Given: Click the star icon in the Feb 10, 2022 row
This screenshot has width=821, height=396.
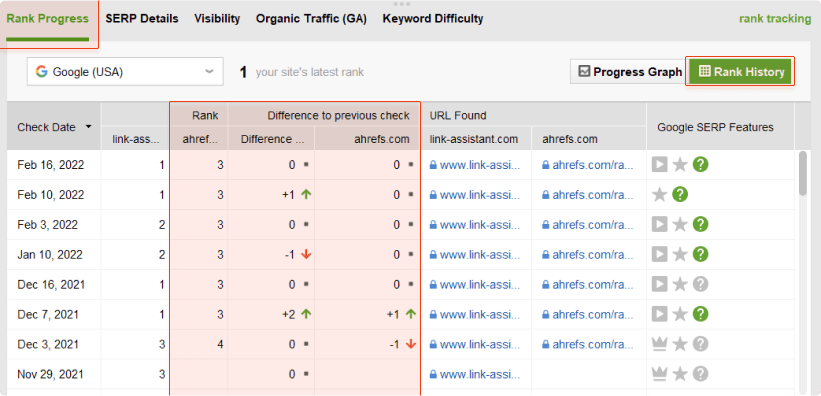Looking at the screenshot, I should 660,195.
